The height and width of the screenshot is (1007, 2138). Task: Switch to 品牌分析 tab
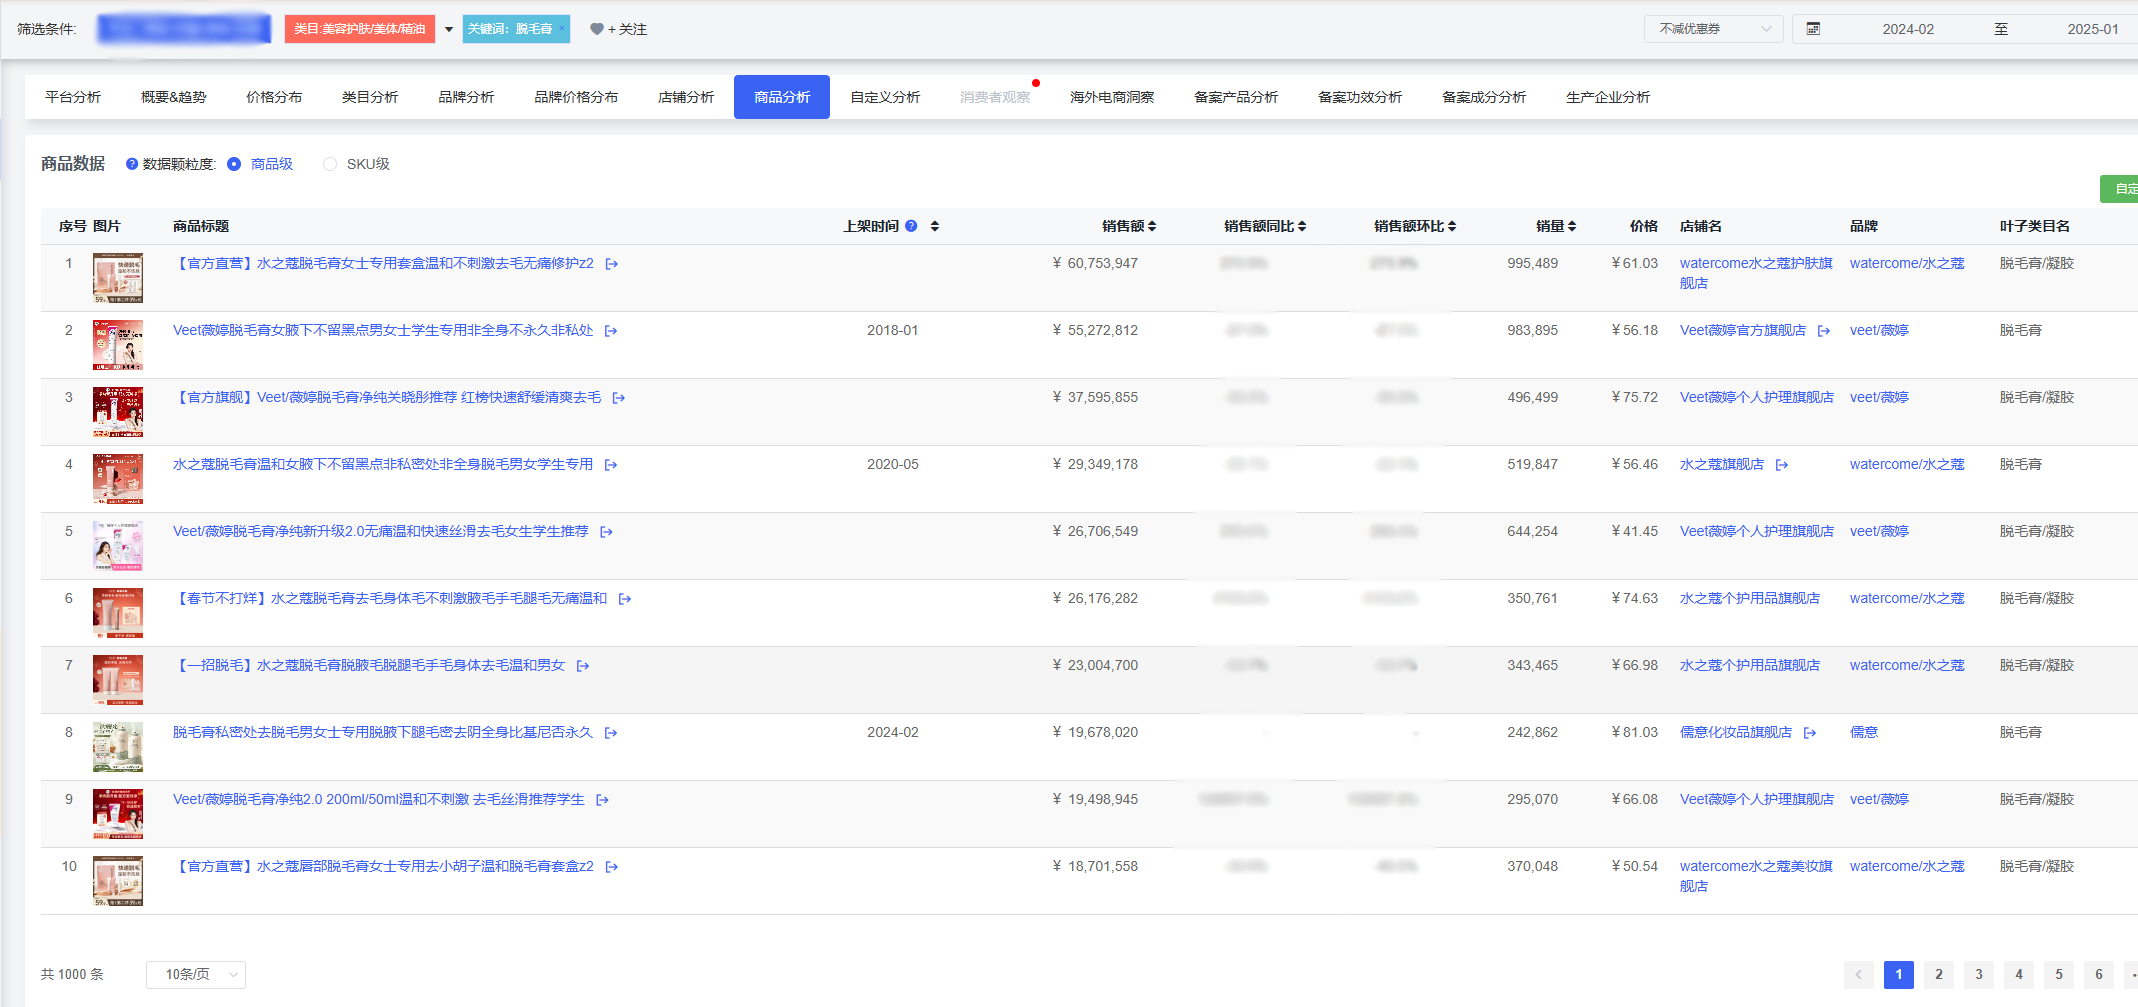tap(466, 97)
